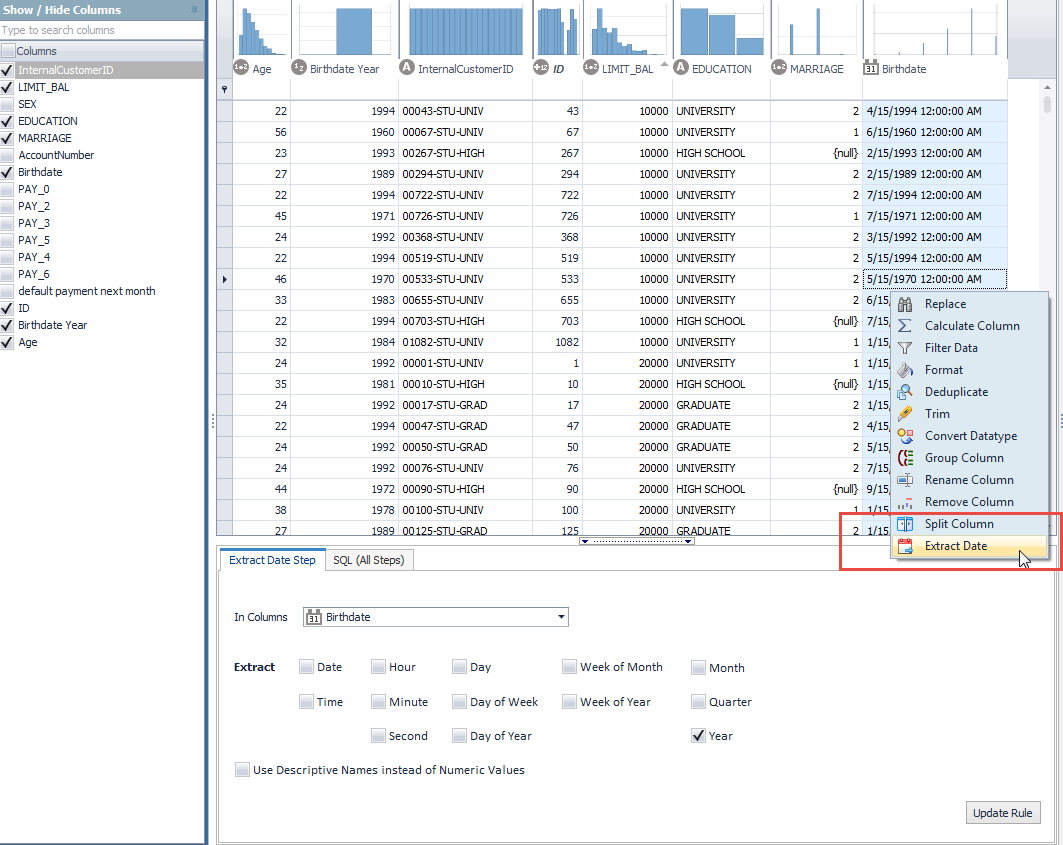Click the Remove Column icon
The image size is (1063, 845).
click(x=905, y=502)
